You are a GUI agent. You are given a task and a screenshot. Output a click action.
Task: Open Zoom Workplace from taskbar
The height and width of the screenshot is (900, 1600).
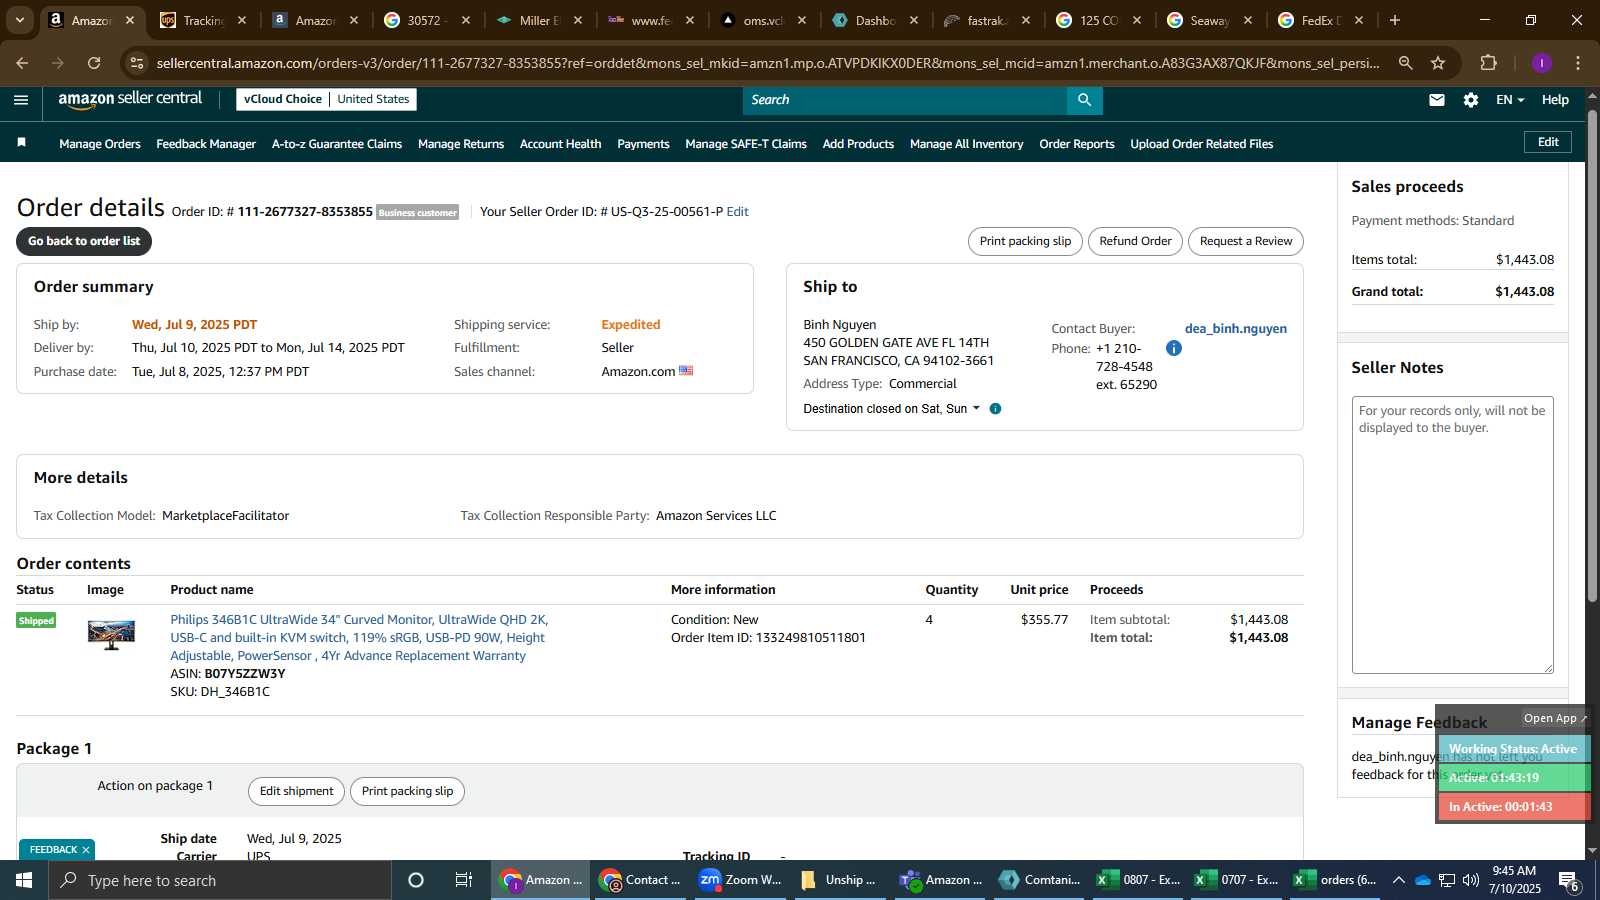(740, 880)
